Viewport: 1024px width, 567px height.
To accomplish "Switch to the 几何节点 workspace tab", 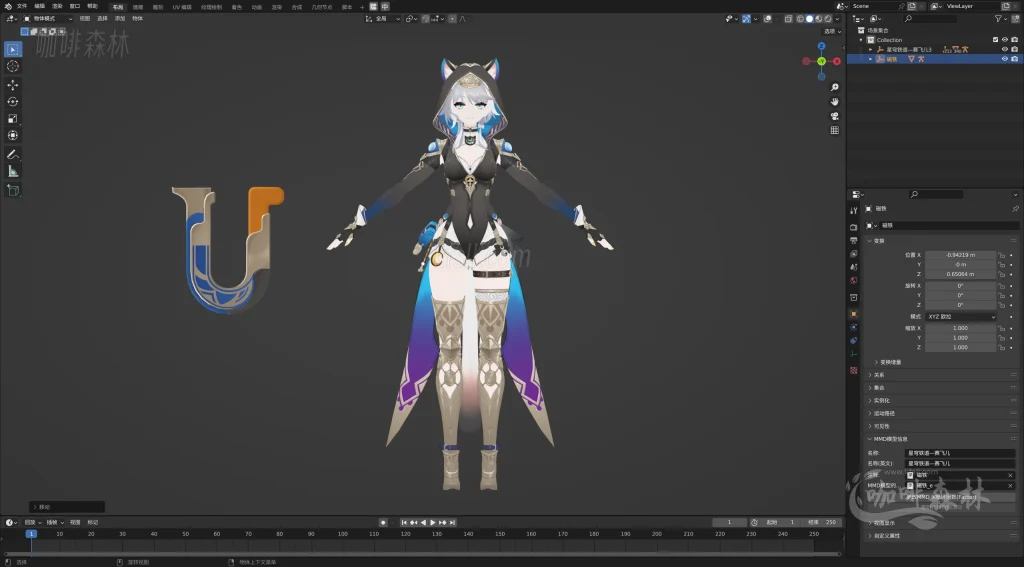I will coord(321,7).
